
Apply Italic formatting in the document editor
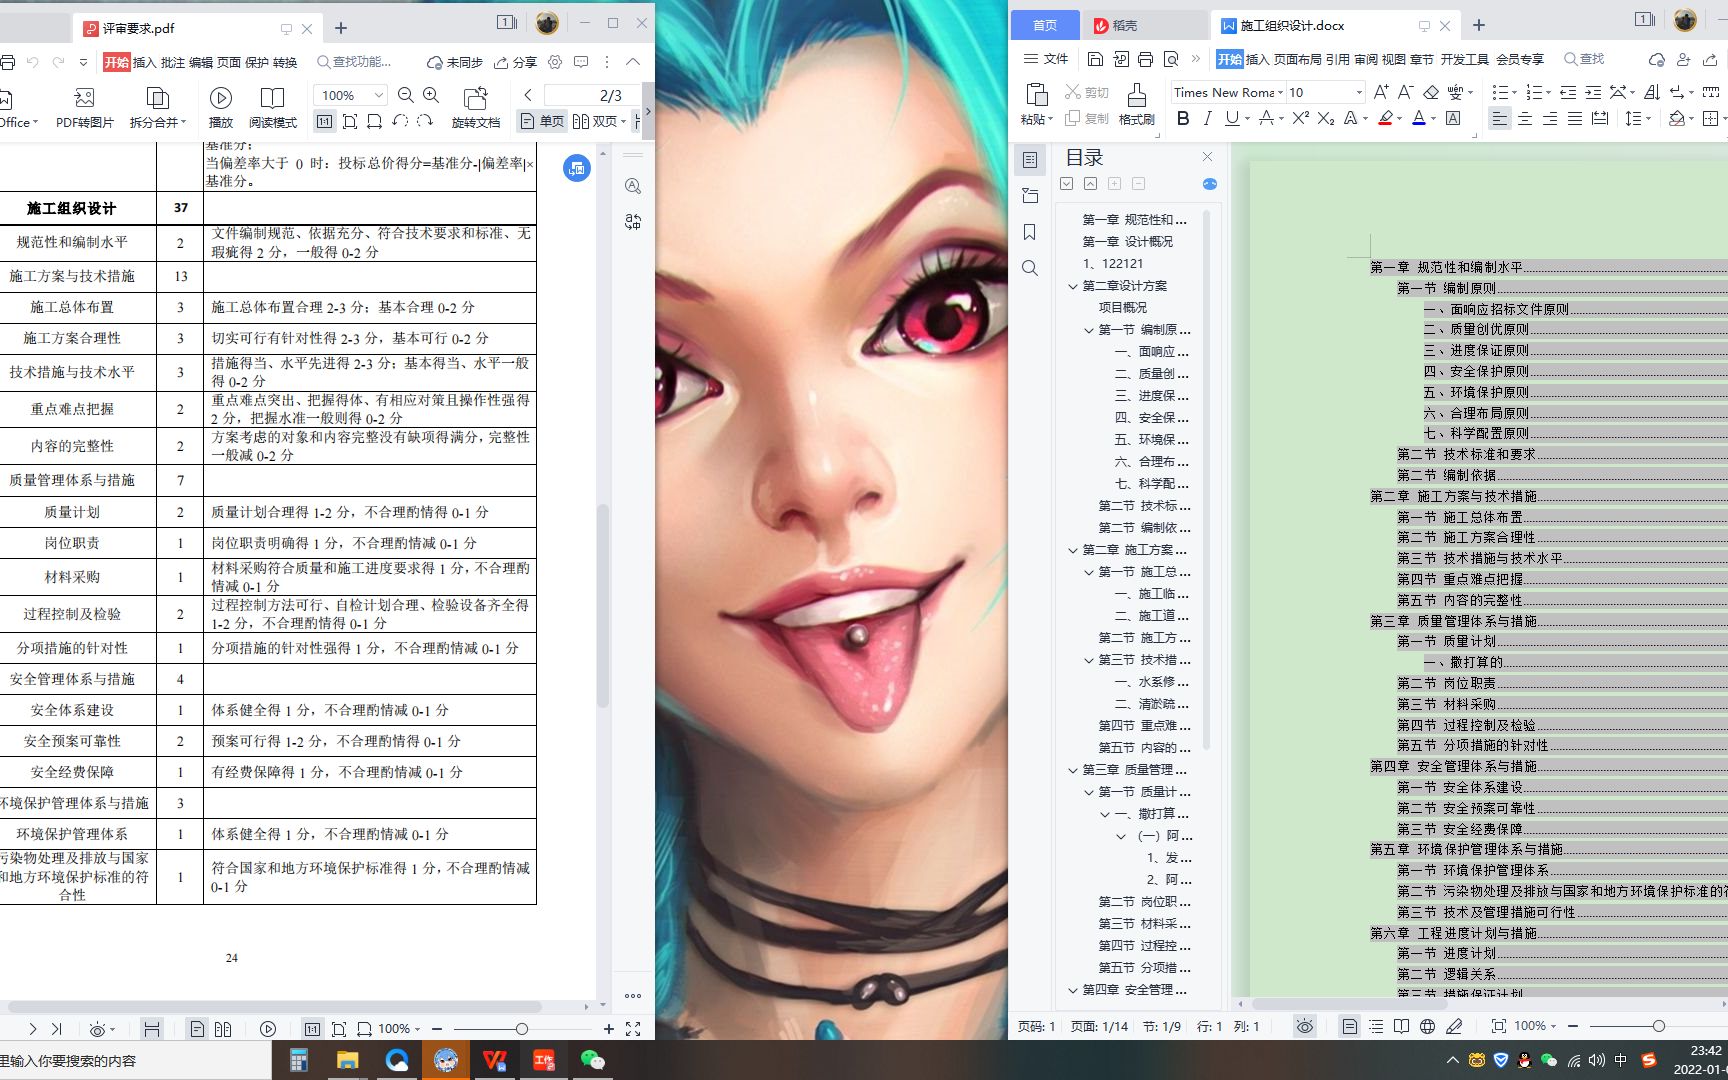point(1207,118)
